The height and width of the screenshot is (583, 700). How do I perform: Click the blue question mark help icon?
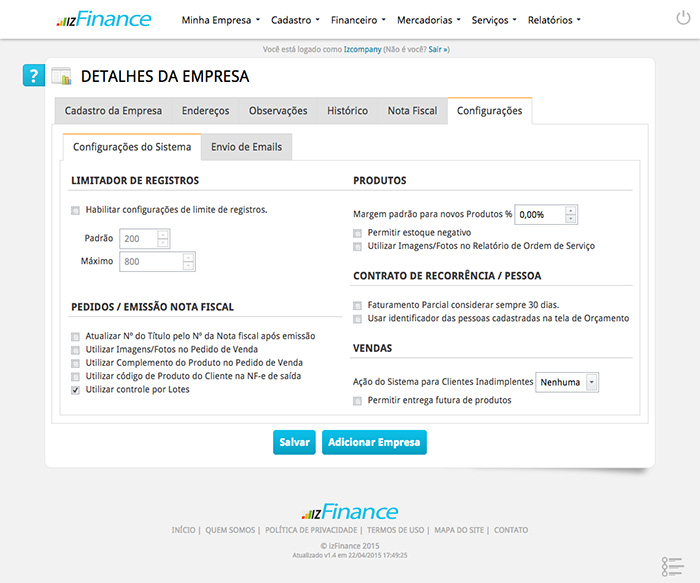[x=34, y=76]
